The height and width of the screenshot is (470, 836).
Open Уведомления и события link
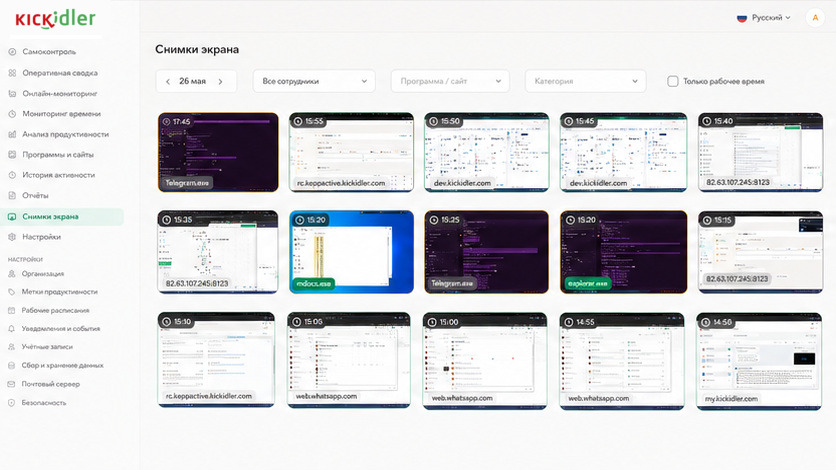[61, 328]
